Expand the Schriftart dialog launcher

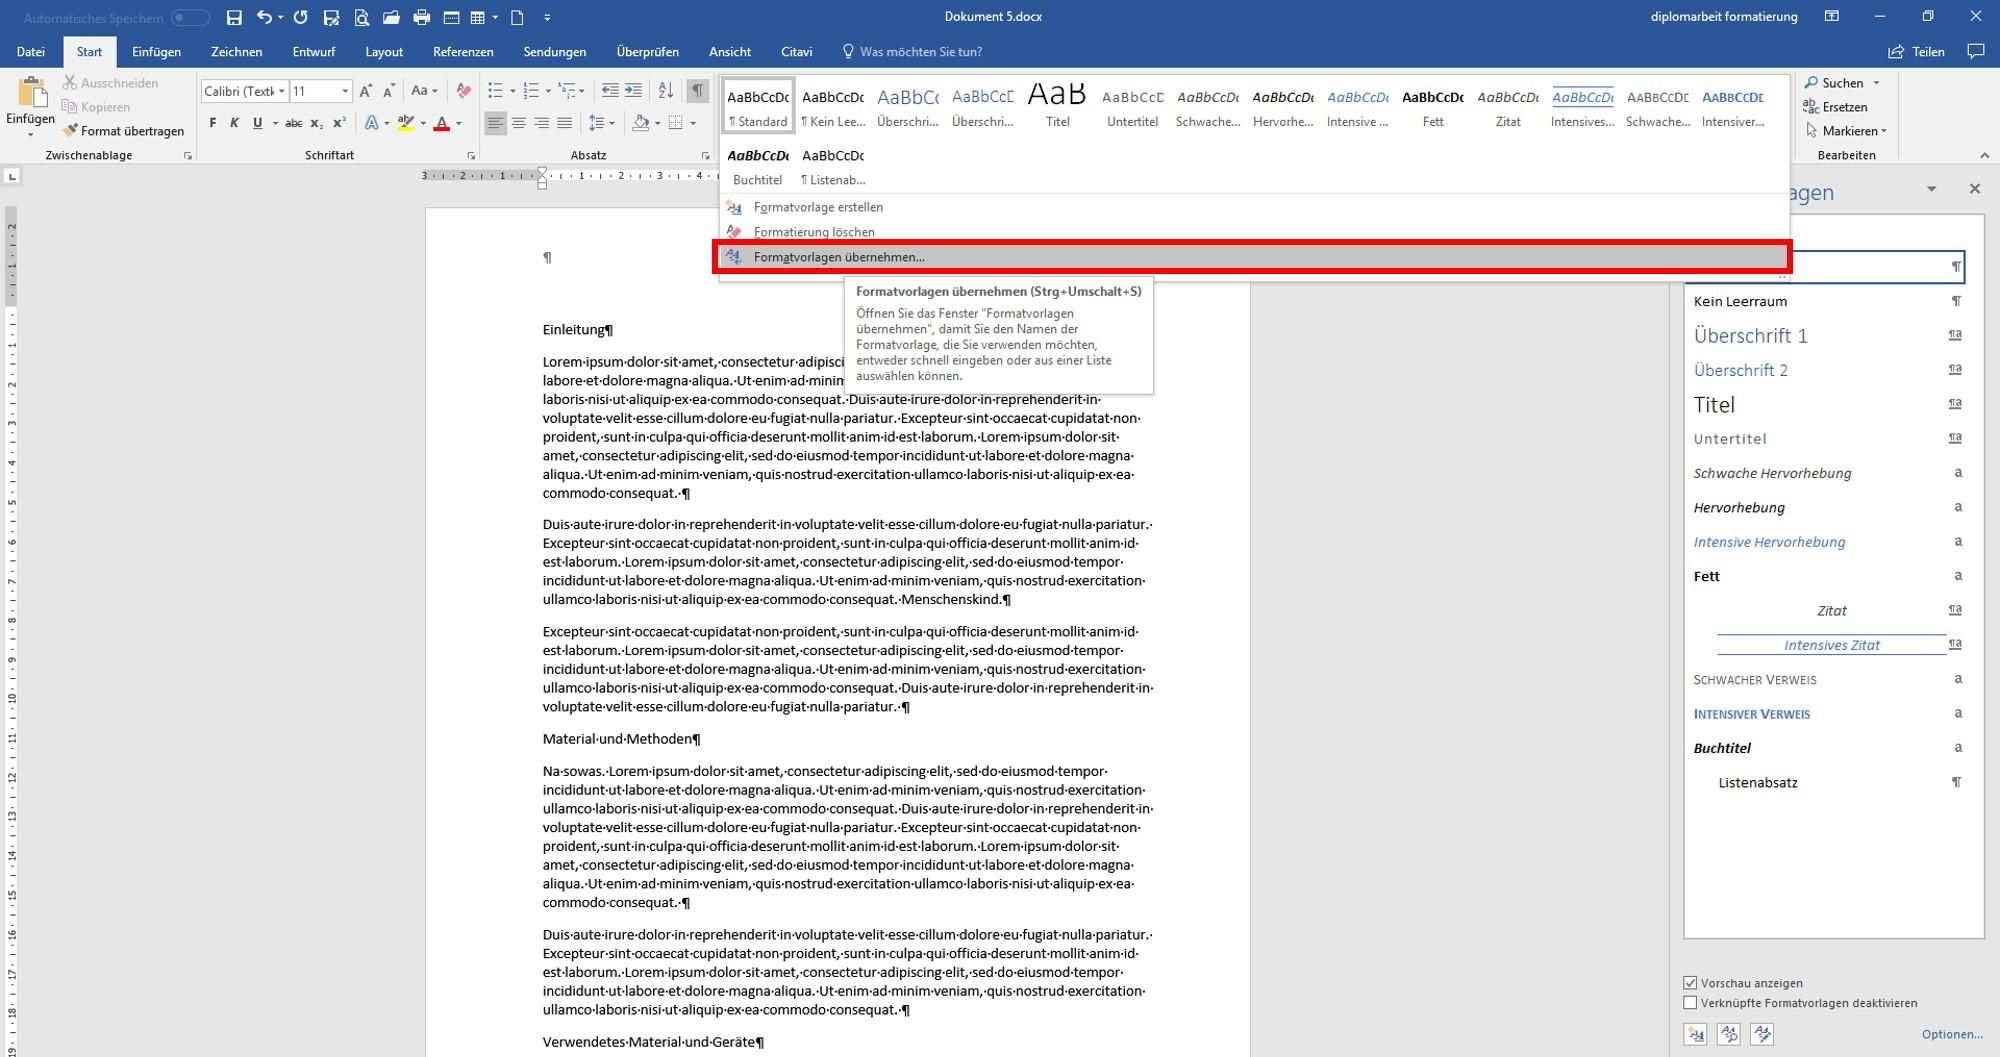pos(471,156)
